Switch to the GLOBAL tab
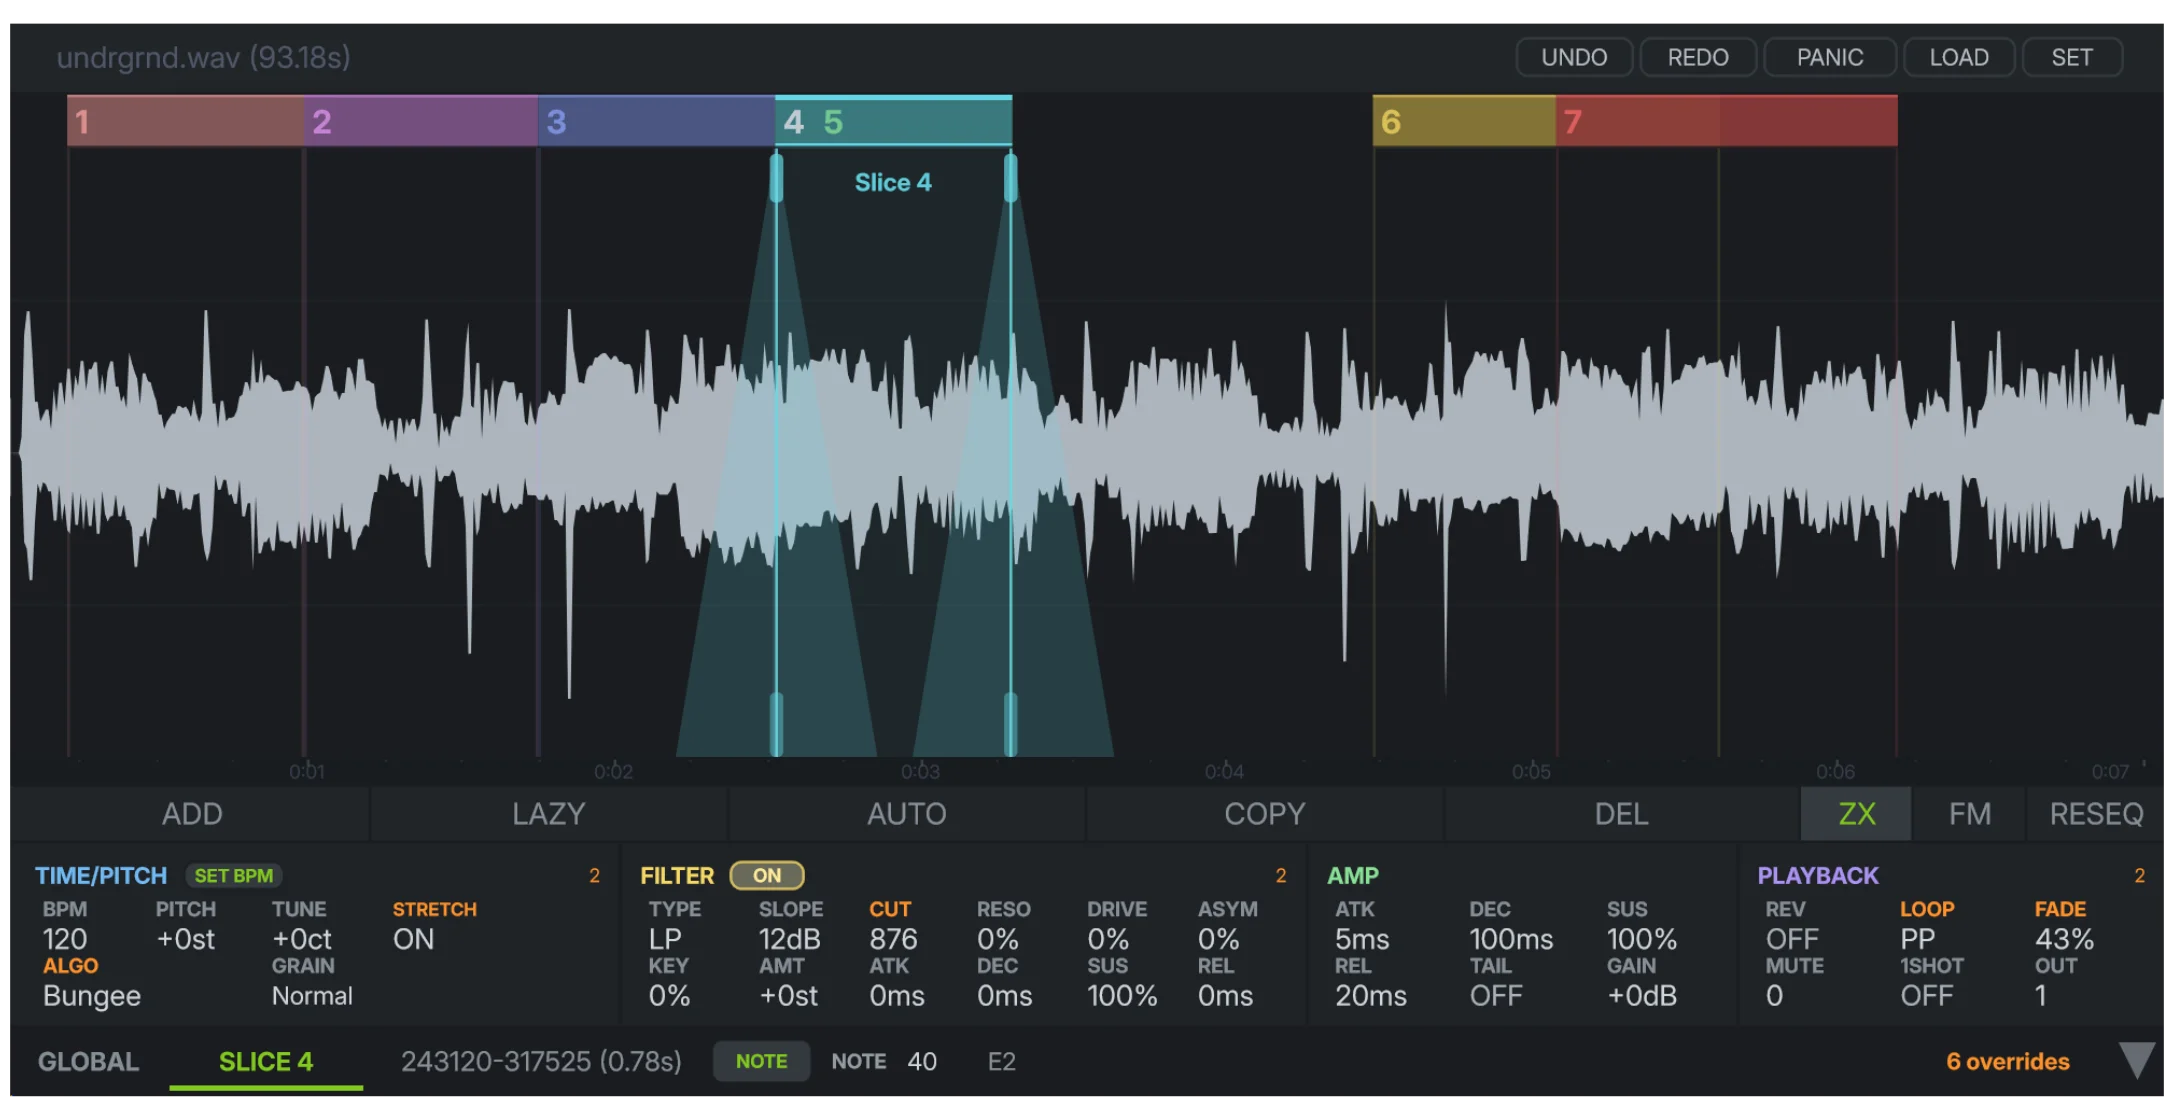 [87, 1061]
